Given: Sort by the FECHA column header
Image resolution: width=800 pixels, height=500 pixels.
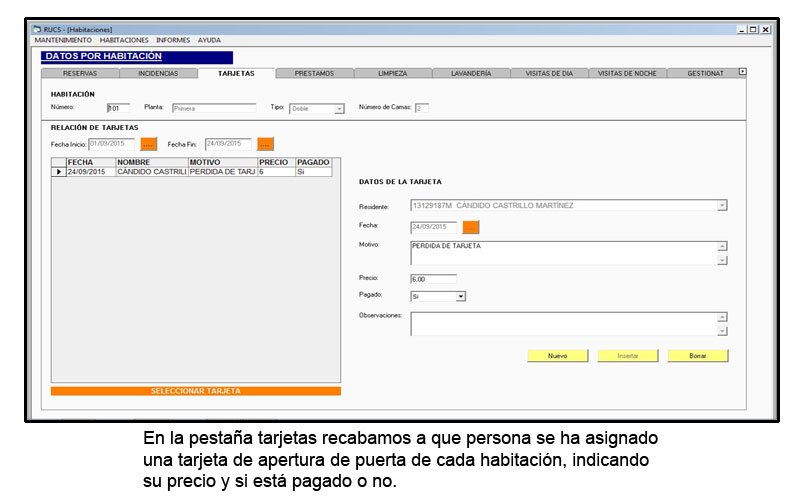Looking at the screenshot, I should [91, 162].
